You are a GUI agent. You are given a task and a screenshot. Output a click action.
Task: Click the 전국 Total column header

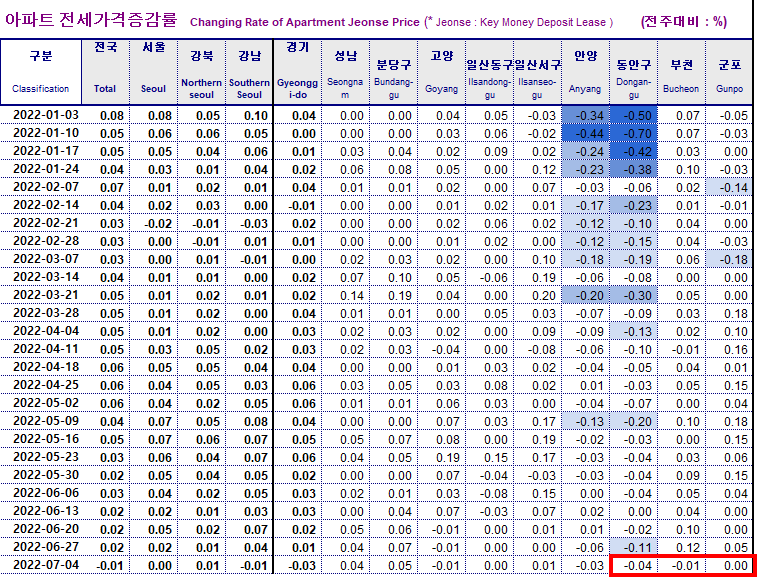[105, 72]
